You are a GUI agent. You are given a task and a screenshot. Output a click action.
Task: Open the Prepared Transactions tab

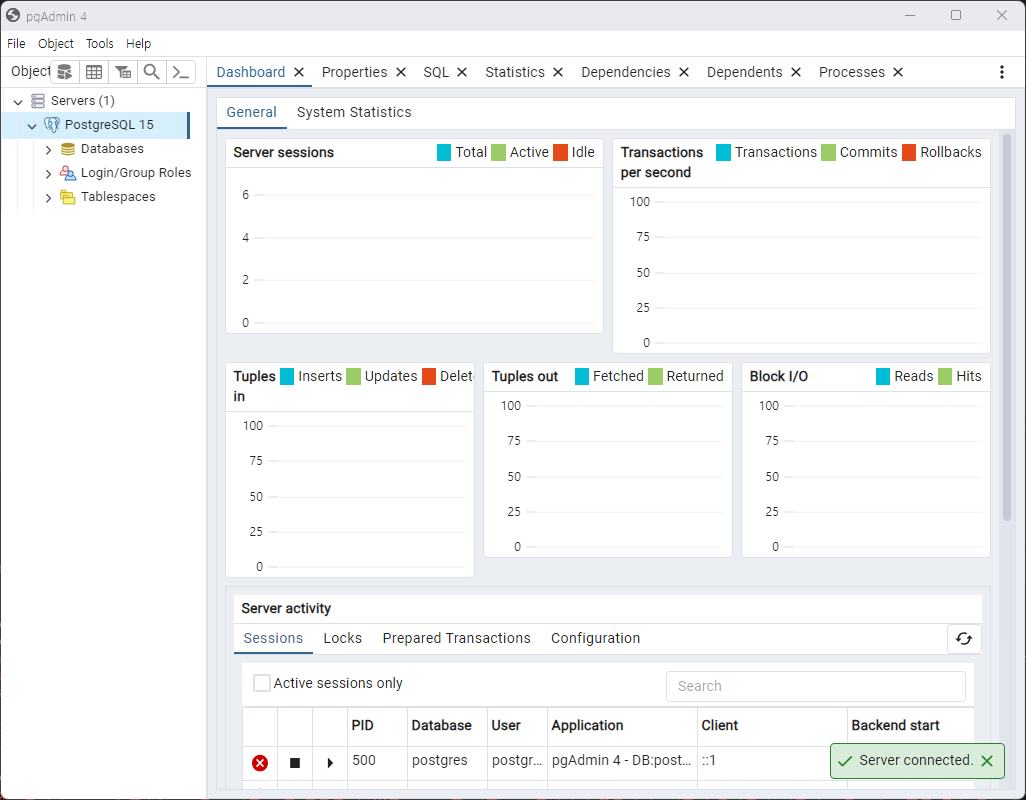click(x=456, y=638)
